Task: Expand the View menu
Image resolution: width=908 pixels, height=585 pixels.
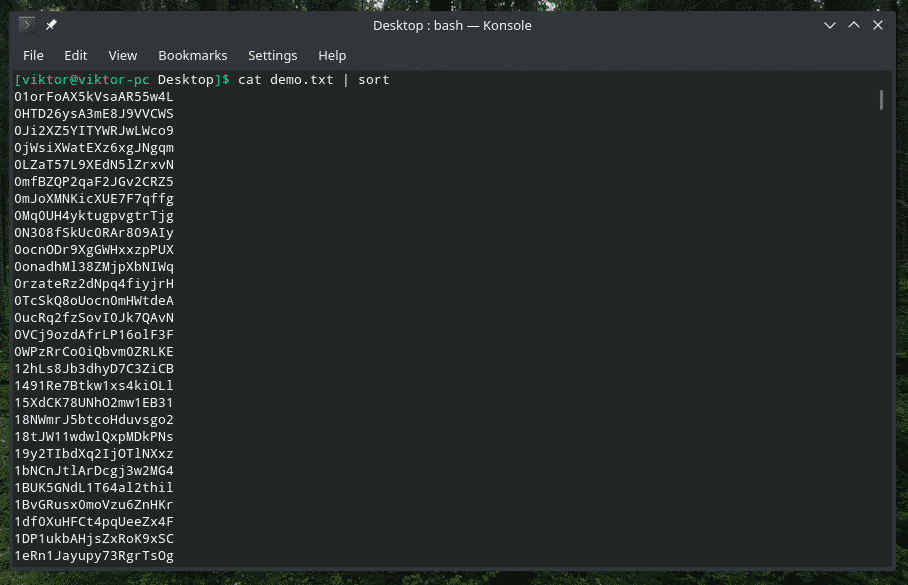Action: 122,55
